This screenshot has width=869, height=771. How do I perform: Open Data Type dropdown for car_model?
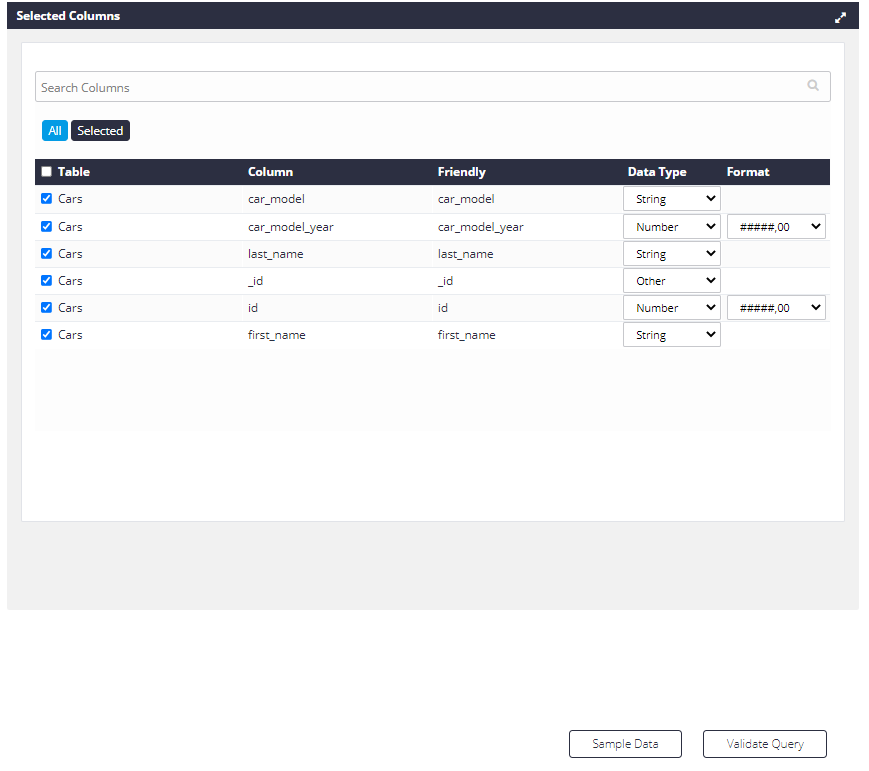(x=672, y=198)
